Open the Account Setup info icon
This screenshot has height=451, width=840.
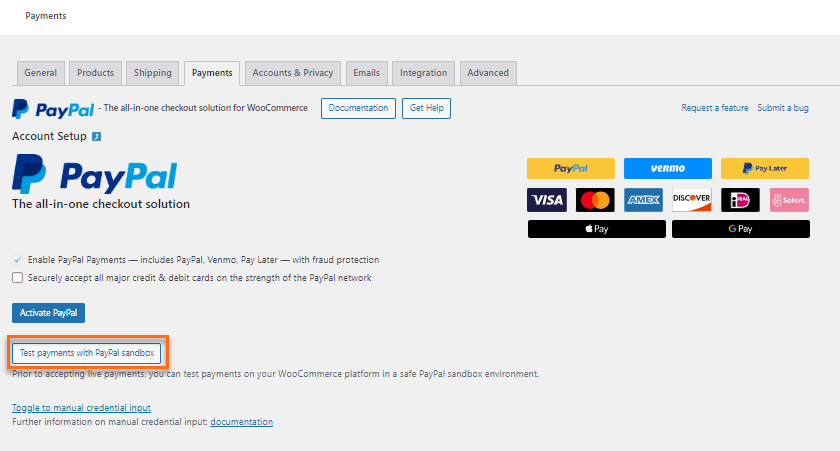(x=96, y=137)
